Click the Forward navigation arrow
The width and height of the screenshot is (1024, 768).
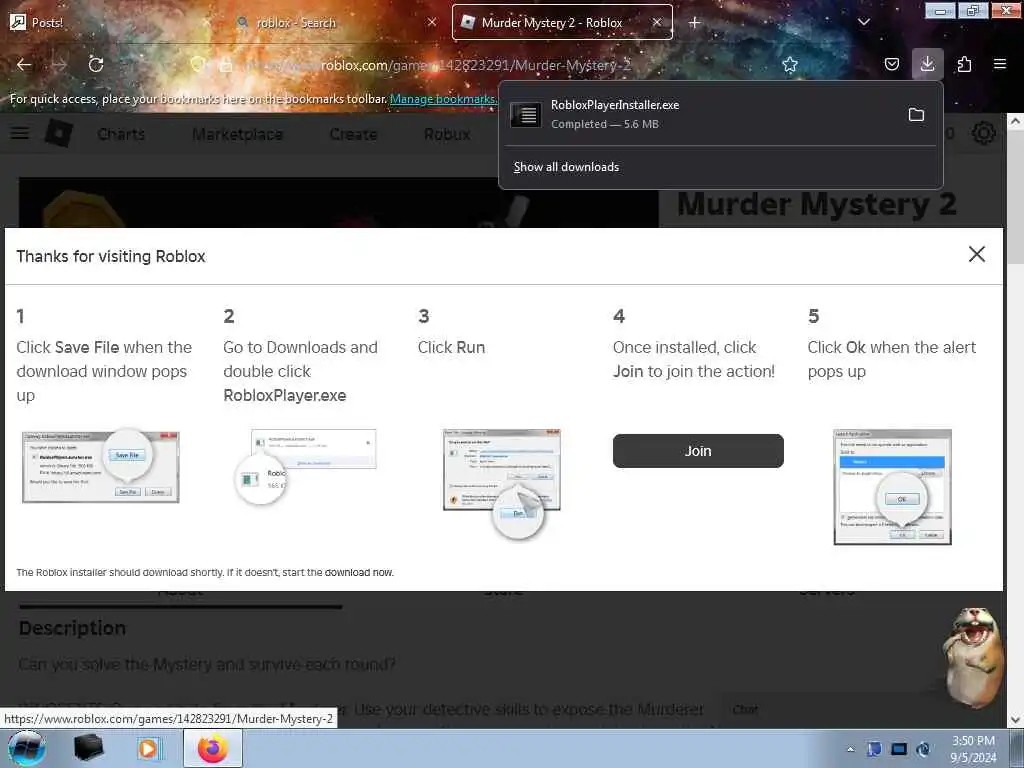(59, 64)
